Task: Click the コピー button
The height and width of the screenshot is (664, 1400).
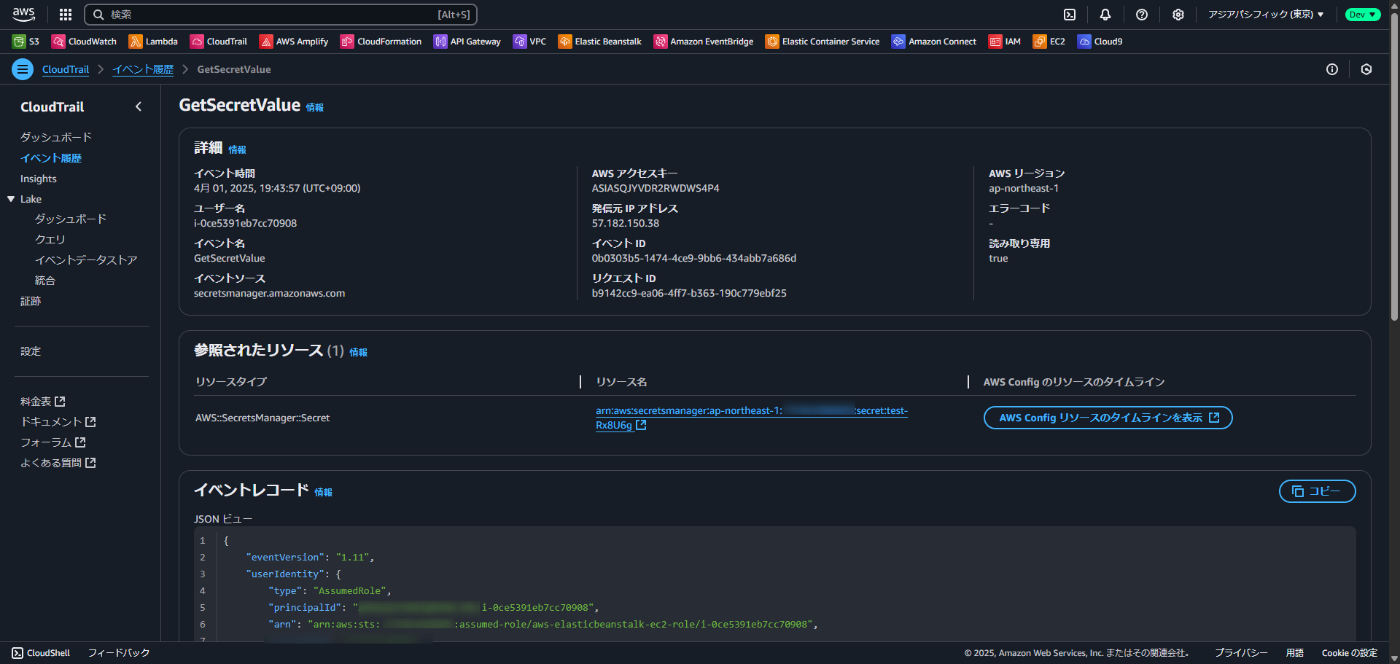Action: pos(1317,491)
